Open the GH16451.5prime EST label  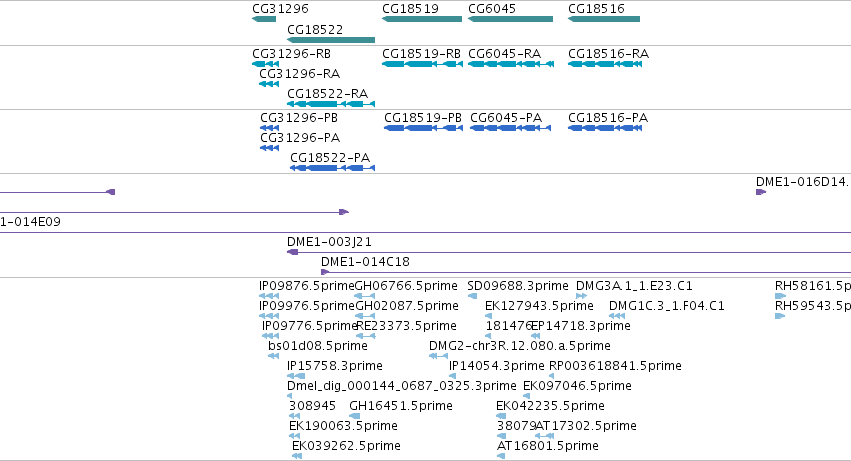pyautogui.click(x=401, y=406)
